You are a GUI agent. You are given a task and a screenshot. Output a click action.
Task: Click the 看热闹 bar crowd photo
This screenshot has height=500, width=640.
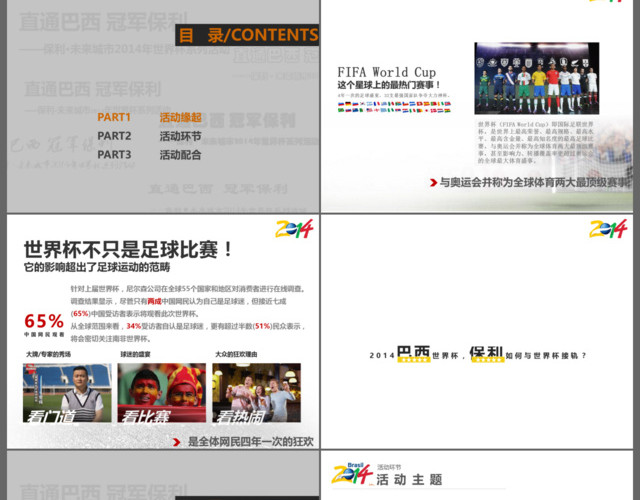[256, 393]
